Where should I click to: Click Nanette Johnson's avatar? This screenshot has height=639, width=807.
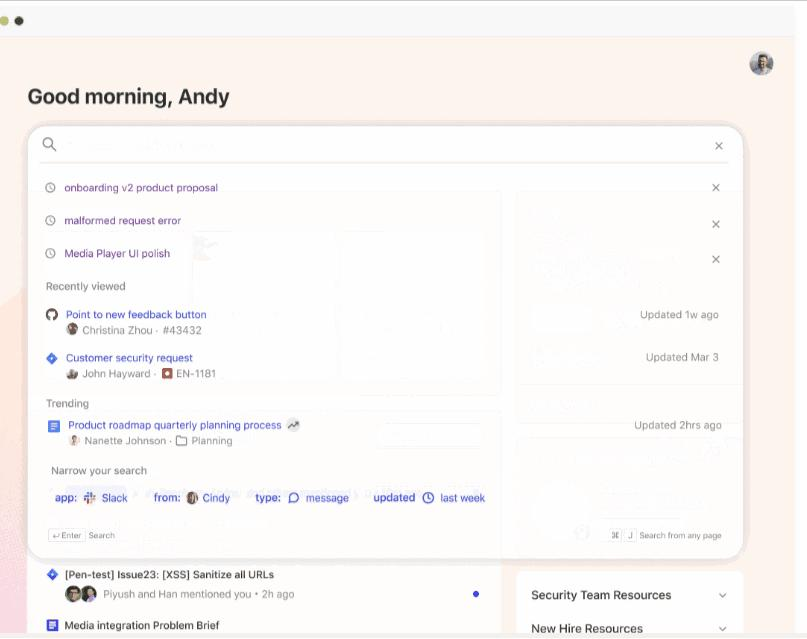point(74,440)
